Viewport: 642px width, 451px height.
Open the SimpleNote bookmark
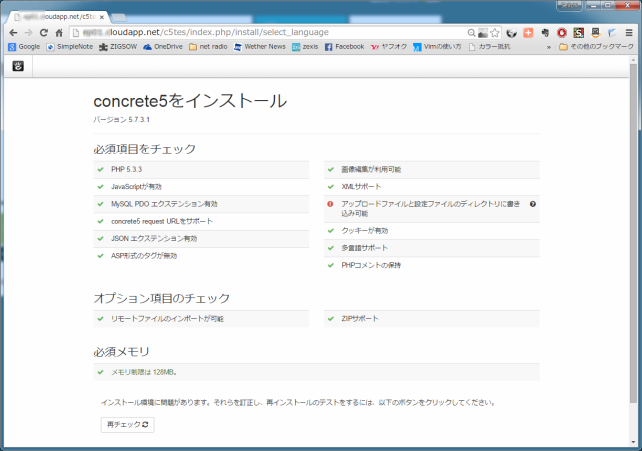pos(70,47)
